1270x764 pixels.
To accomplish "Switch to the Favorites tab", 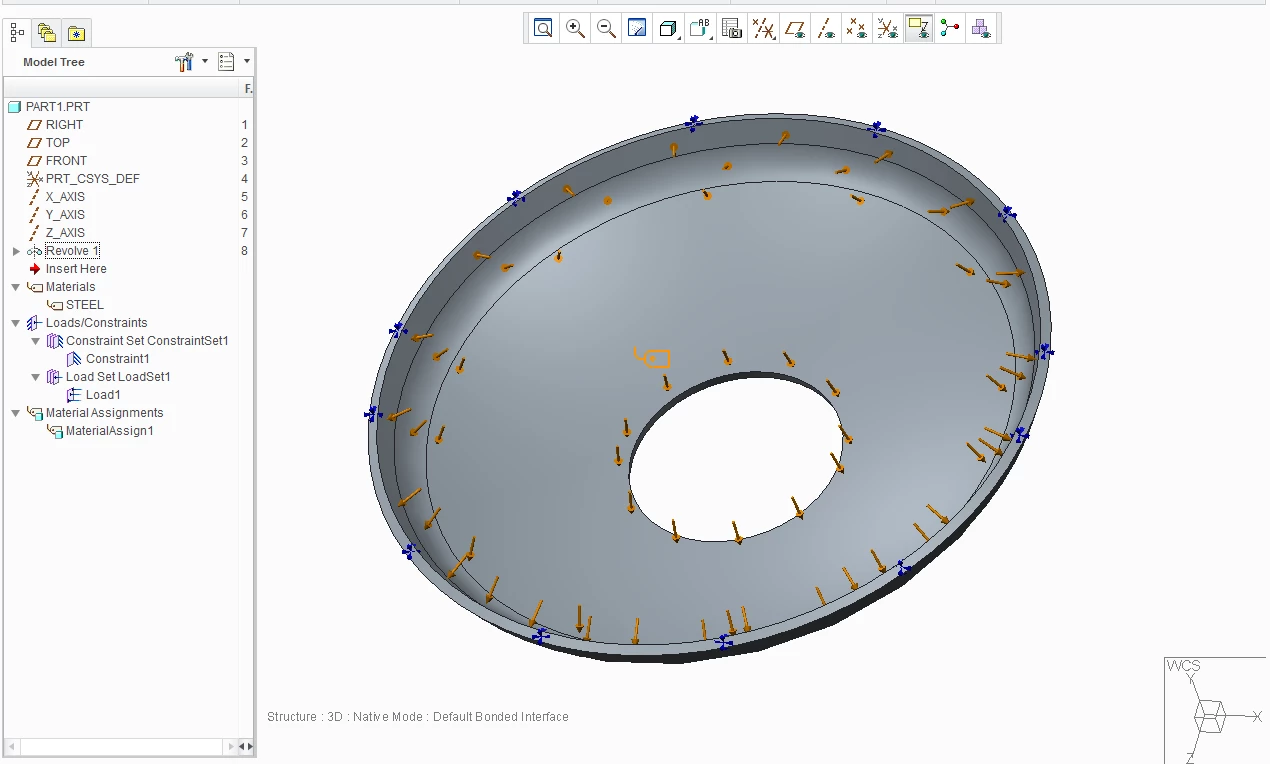I will pos(77,34).
